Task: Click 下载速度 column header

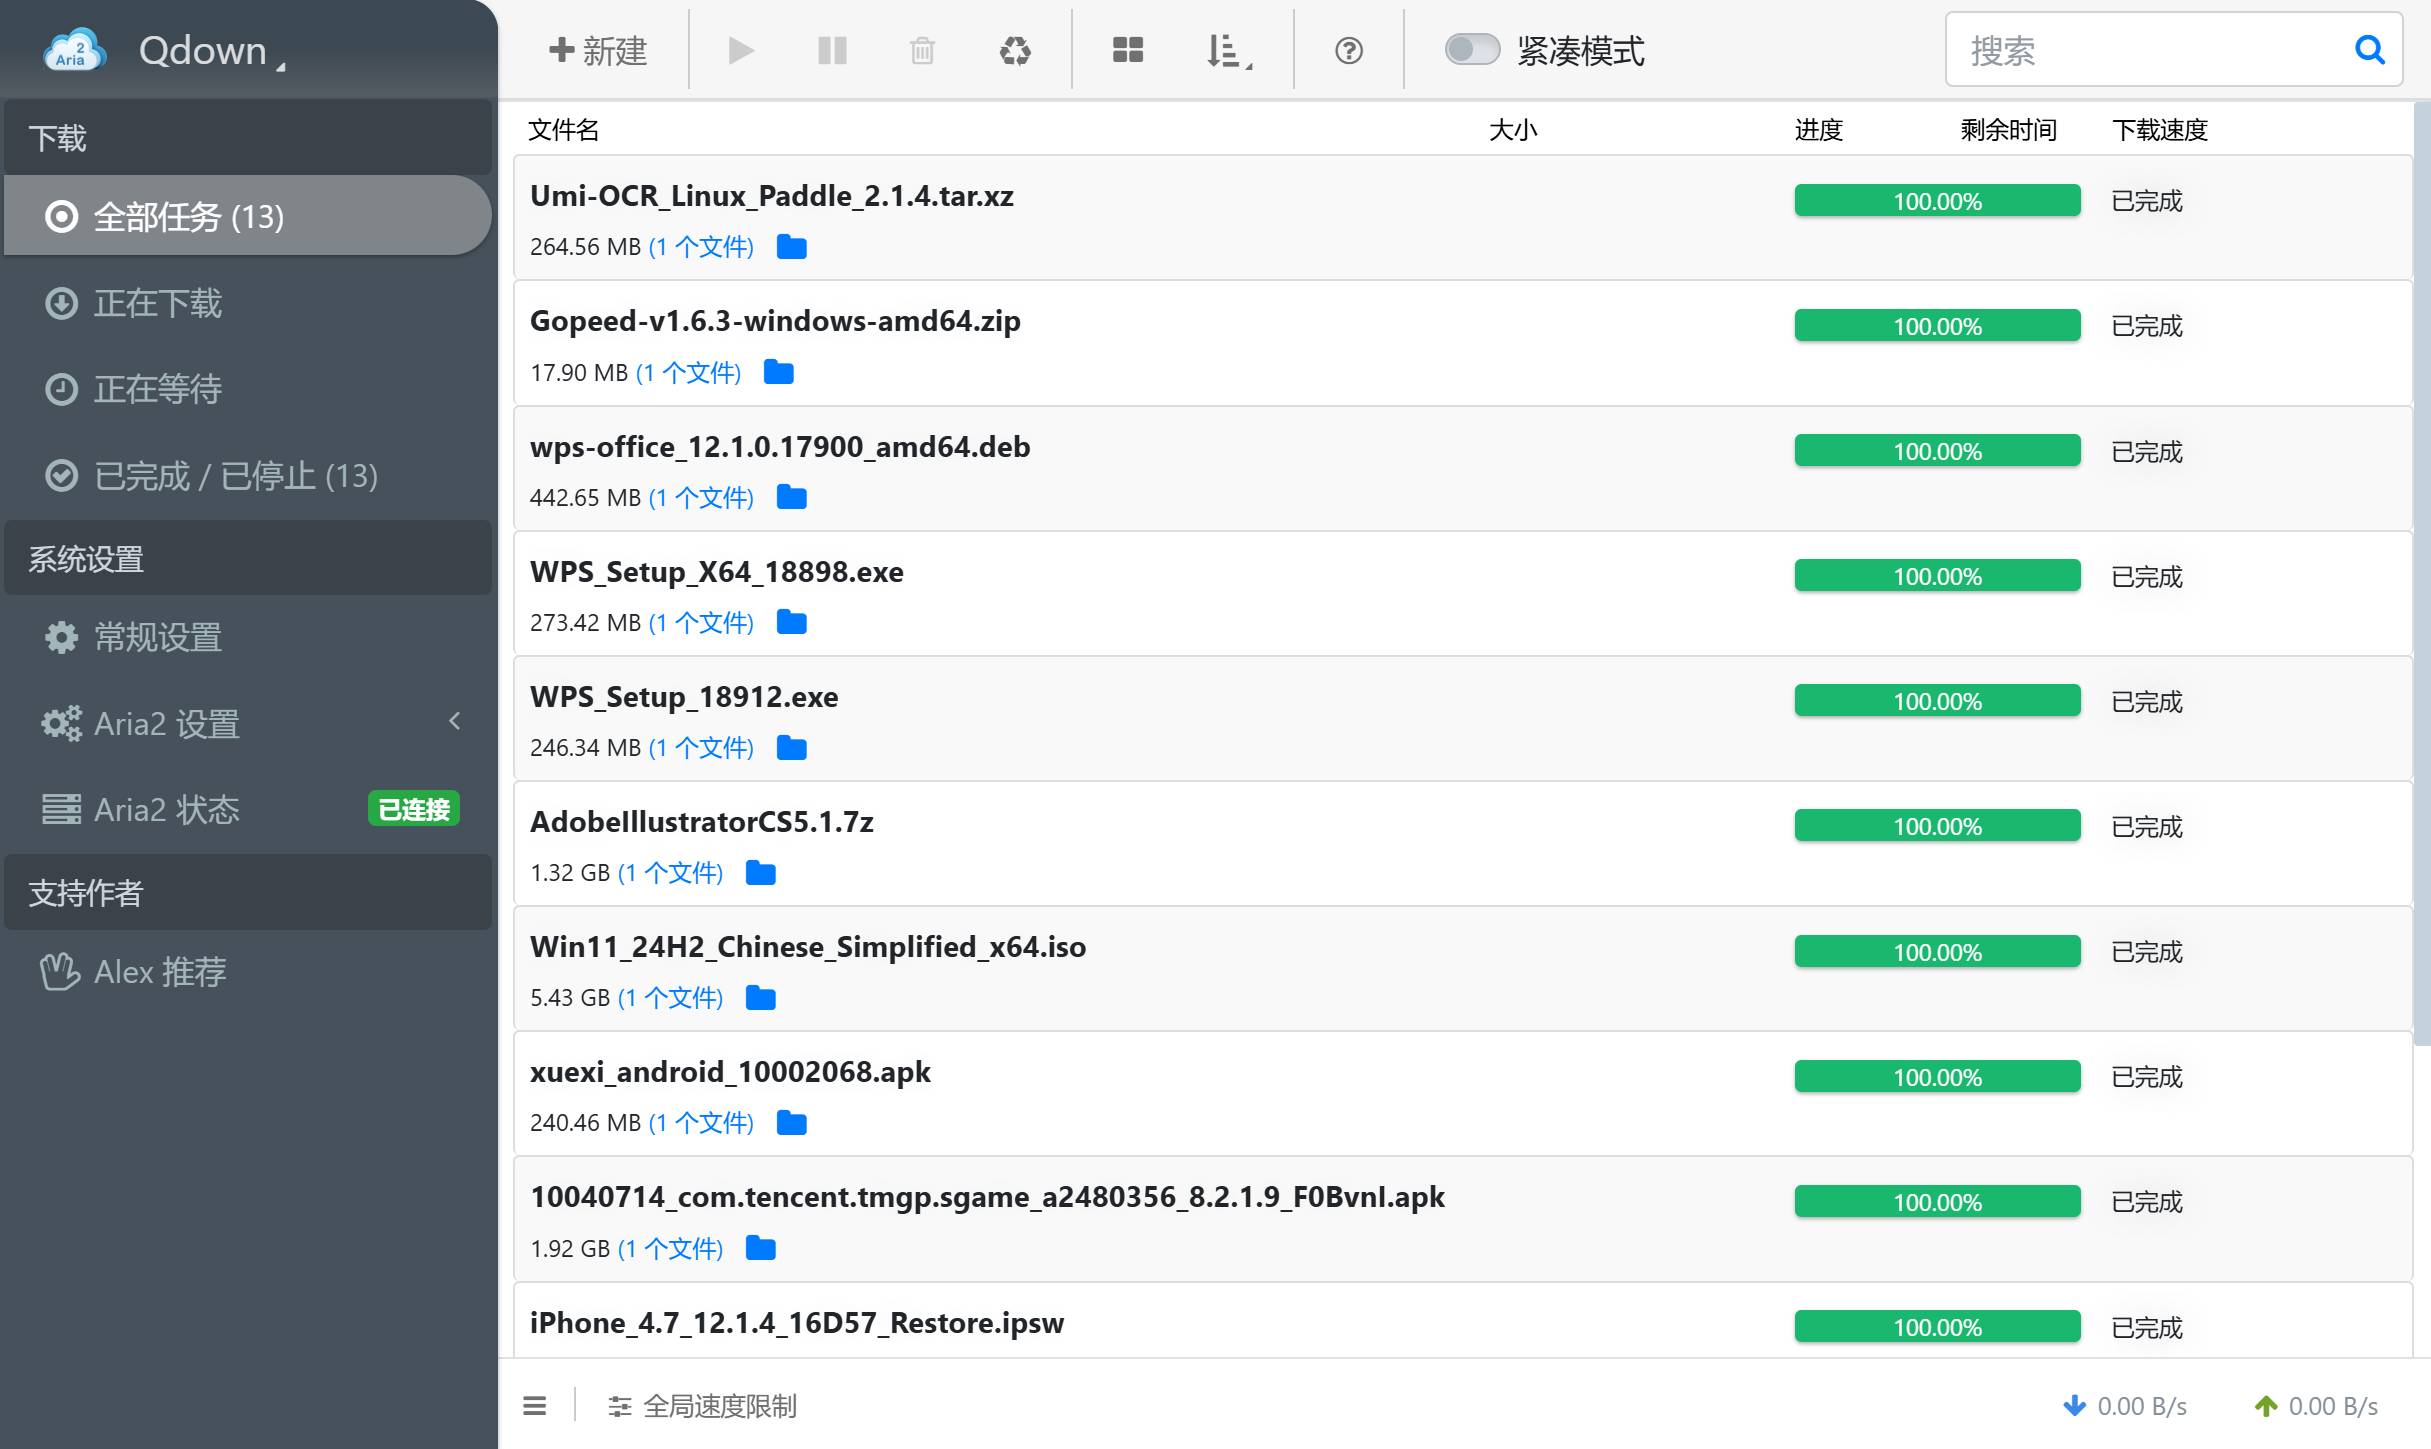Action: click(x=2160, y=130)
